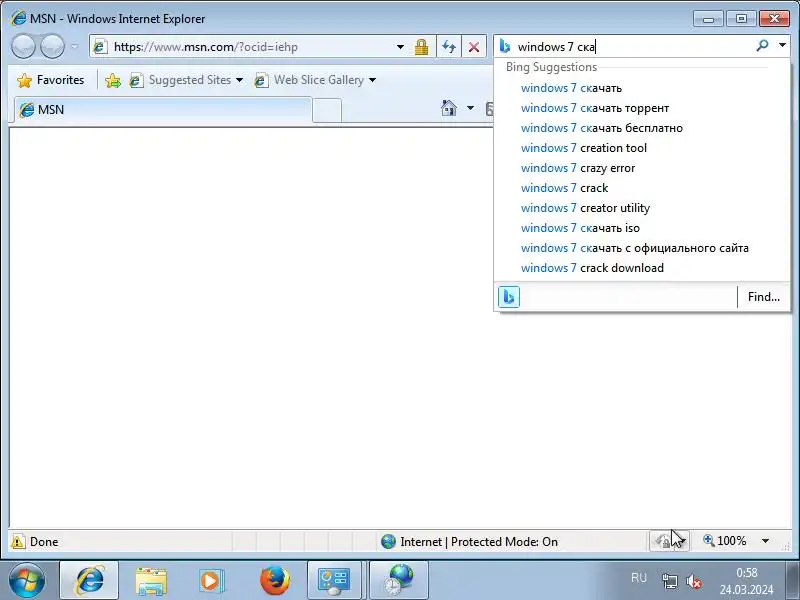This screenshot has height=600, width=800.
Task: Click the 100% zoom level button
Action: (x=725, y=541)
